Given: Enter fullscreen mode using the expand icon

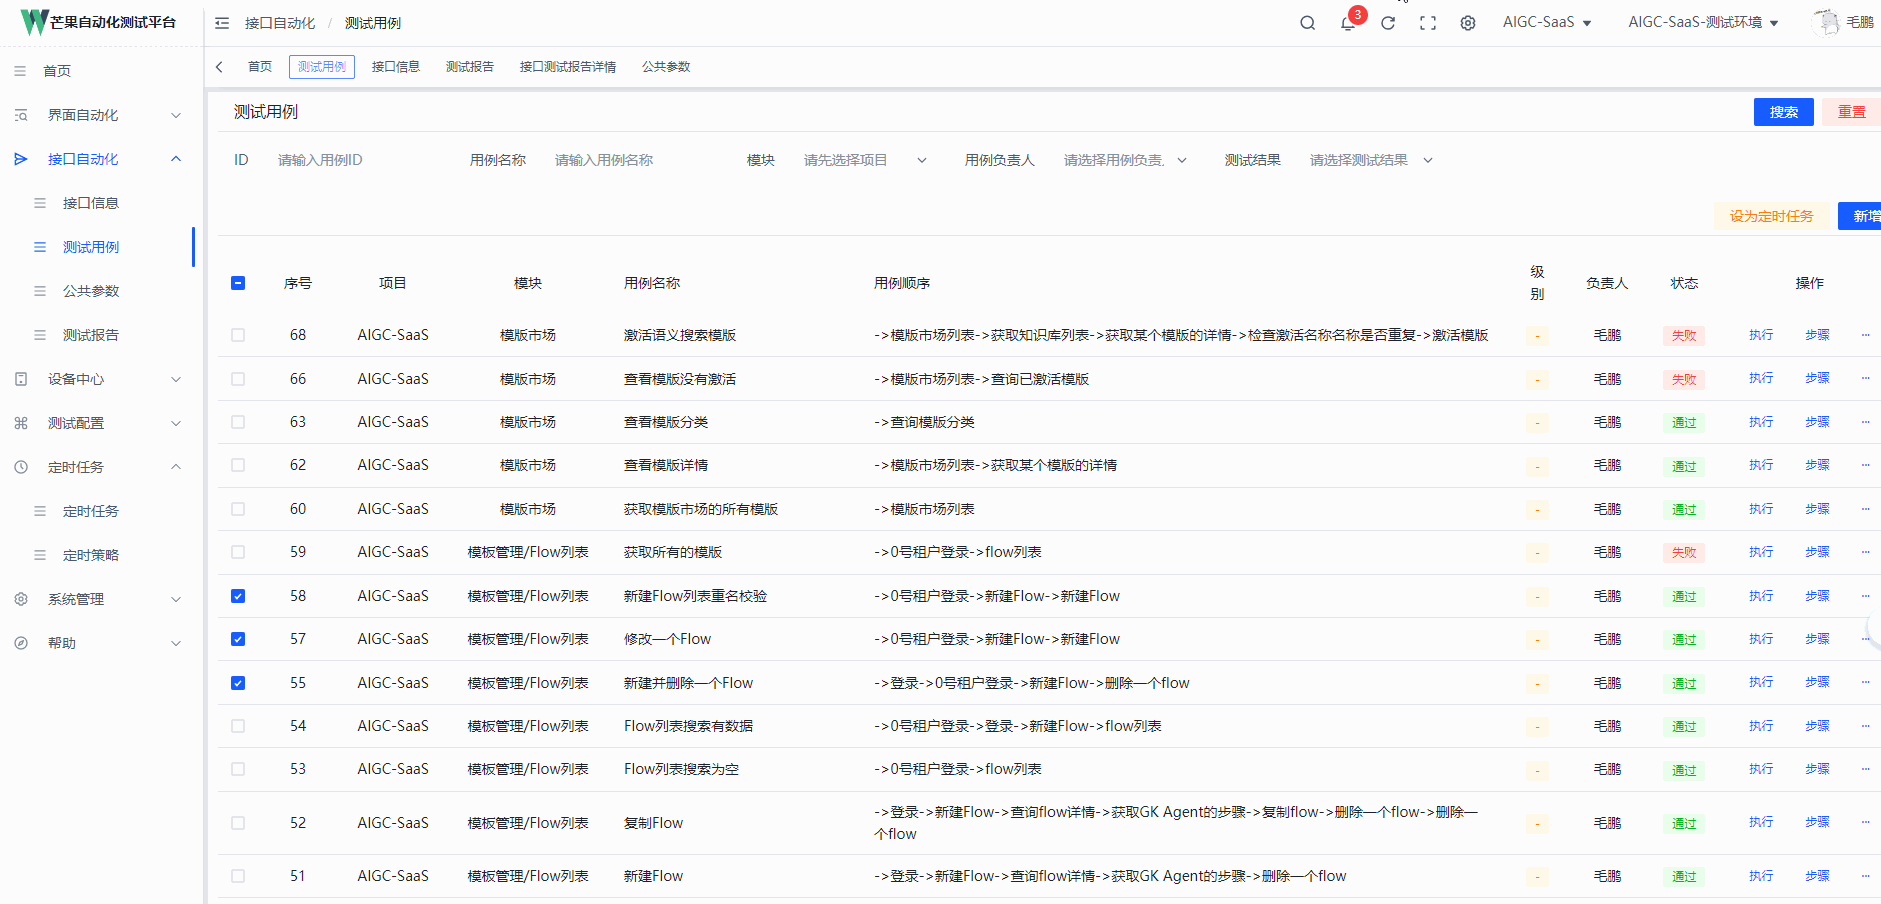Looking at the screenshot, I should 1428,22.
